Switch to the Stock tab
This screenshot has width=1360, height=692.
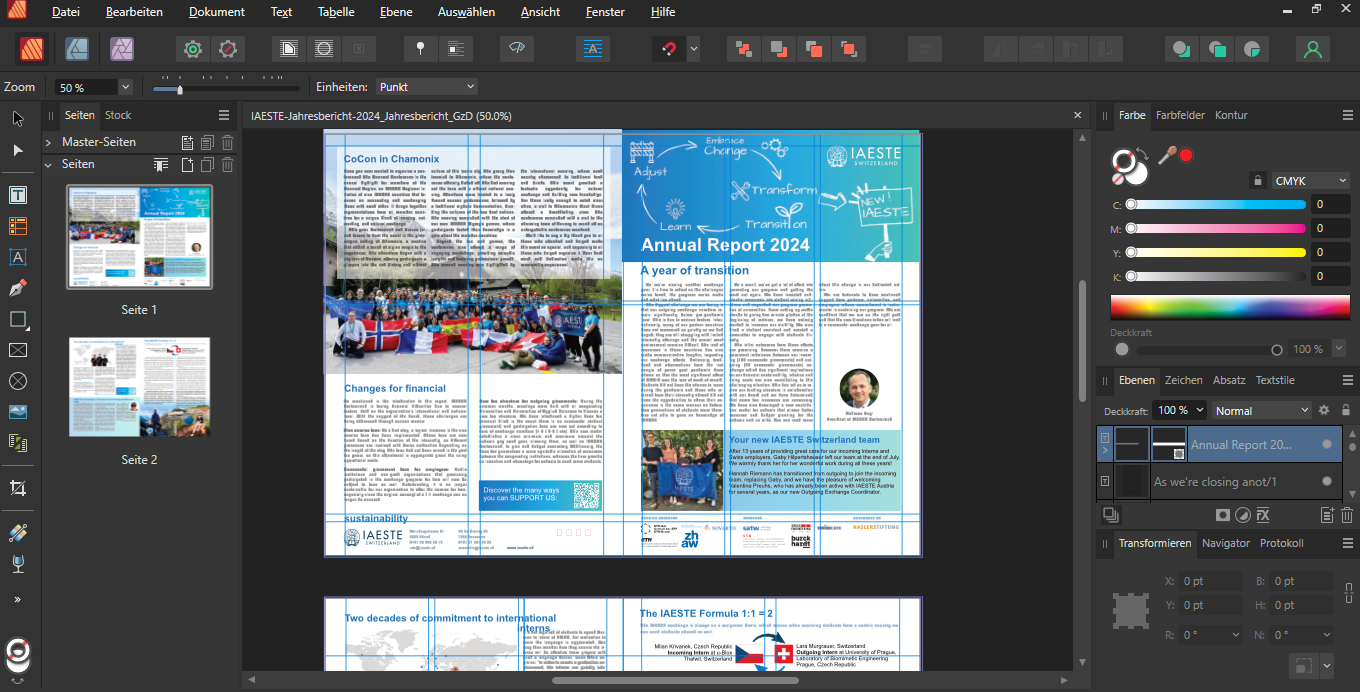[118, 115]
